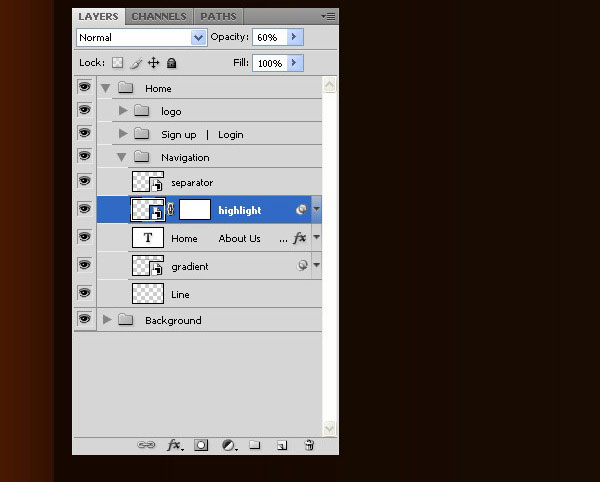Expand effects arrow on the highlight layer
This screenshot has width=600, height=482.
316,209
